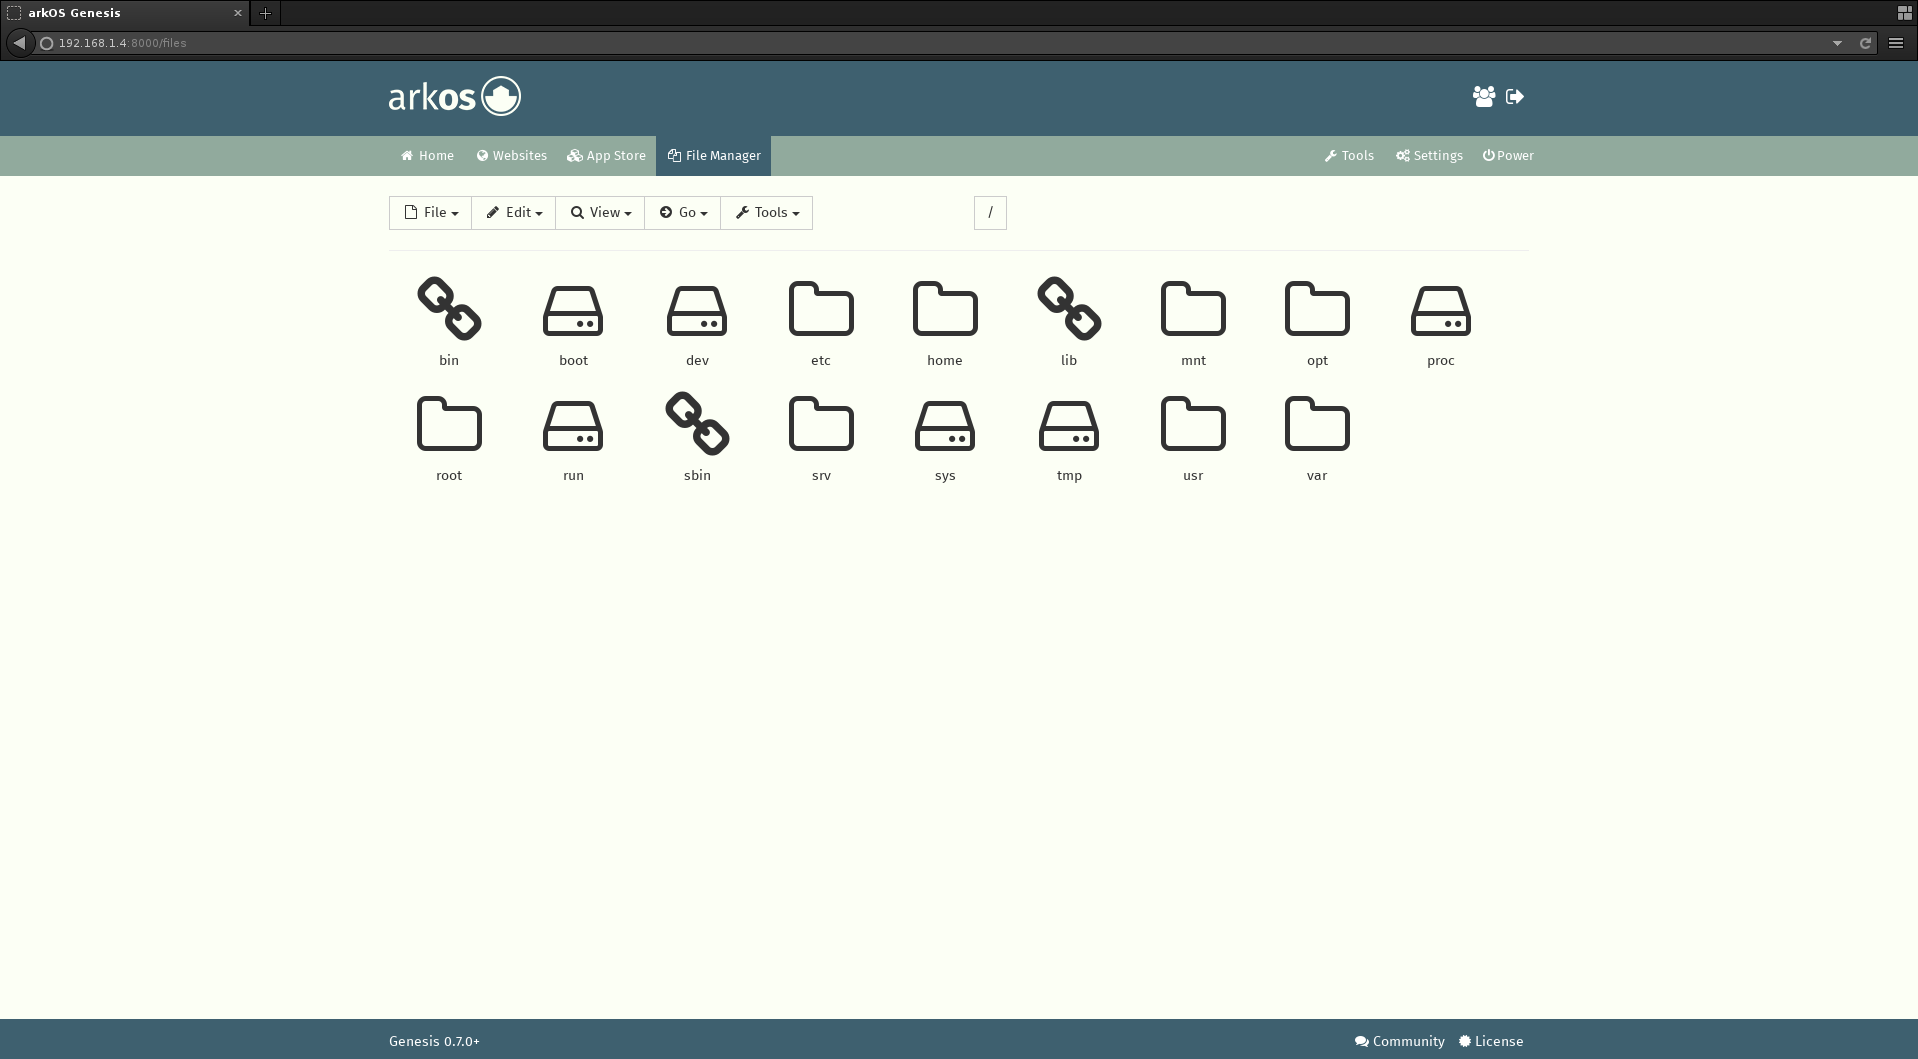Screen dimensions: 1918x1059
Task: Open the run drive icon
Action: 573,426
